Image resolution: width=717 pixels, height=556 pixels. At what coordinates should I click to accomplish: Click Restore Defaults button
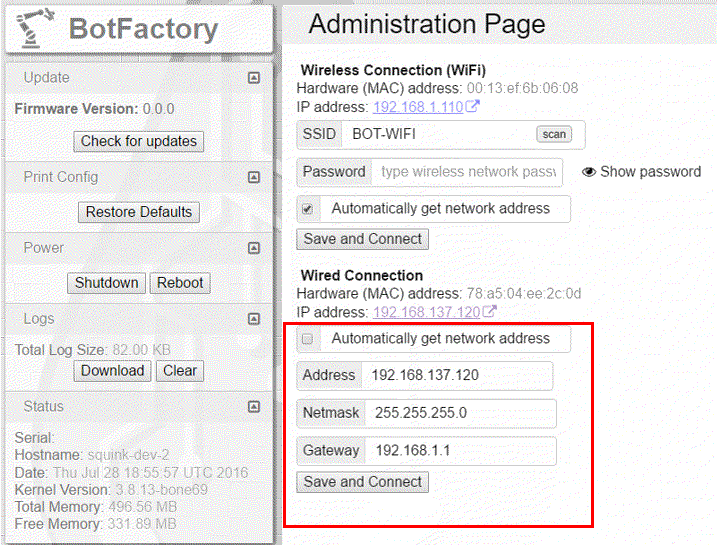tap(139, 212)
